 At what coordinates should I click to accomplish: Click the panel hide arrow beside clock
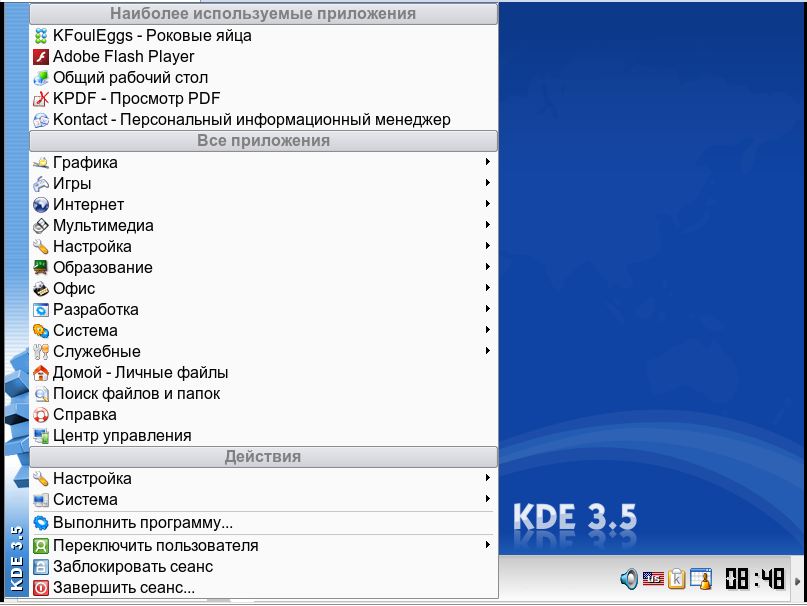[798, 581]
